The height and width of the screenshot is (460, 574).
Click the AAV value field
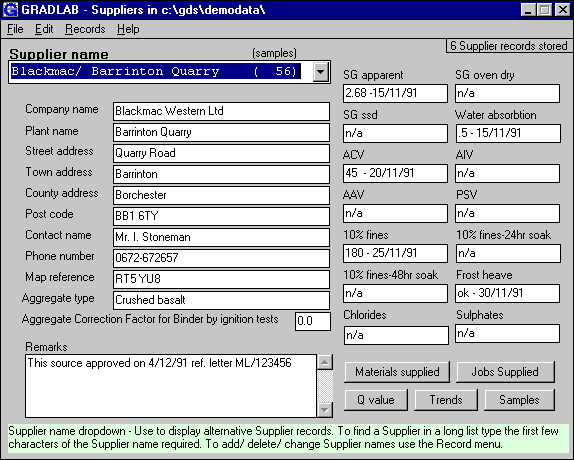coord(395,213)
